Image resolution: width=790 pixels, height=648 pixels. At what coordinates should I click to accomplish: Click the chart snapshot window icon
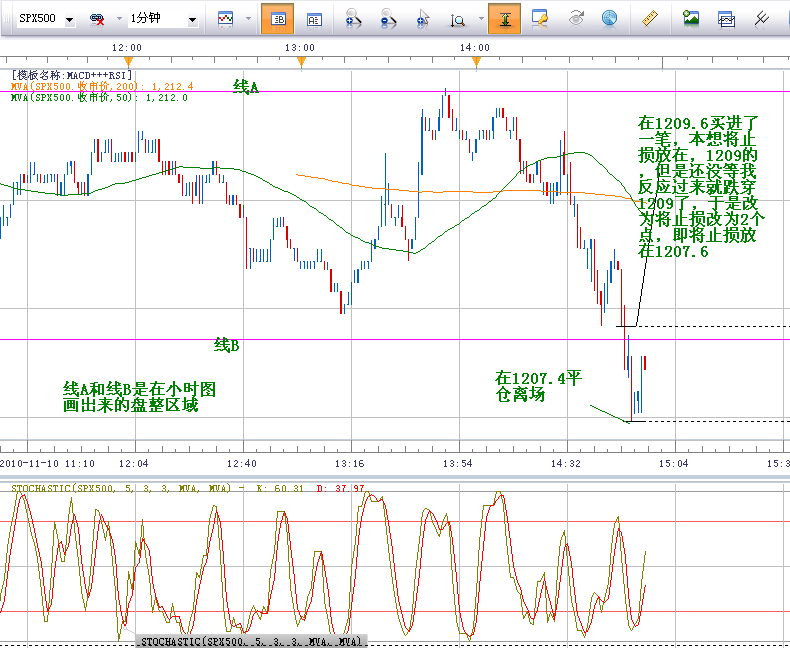pos(727,18)
